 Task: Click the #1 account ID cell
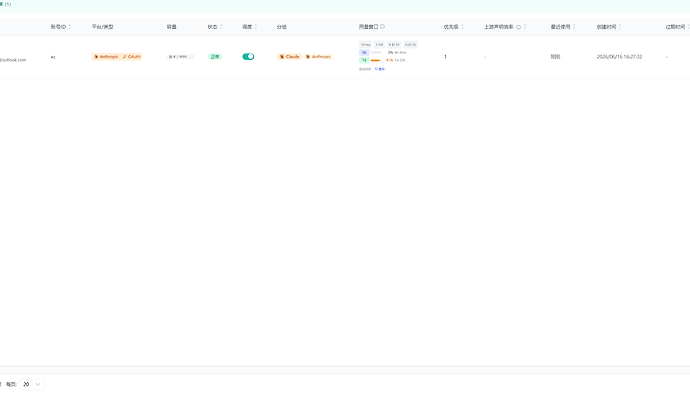[53, 57]
